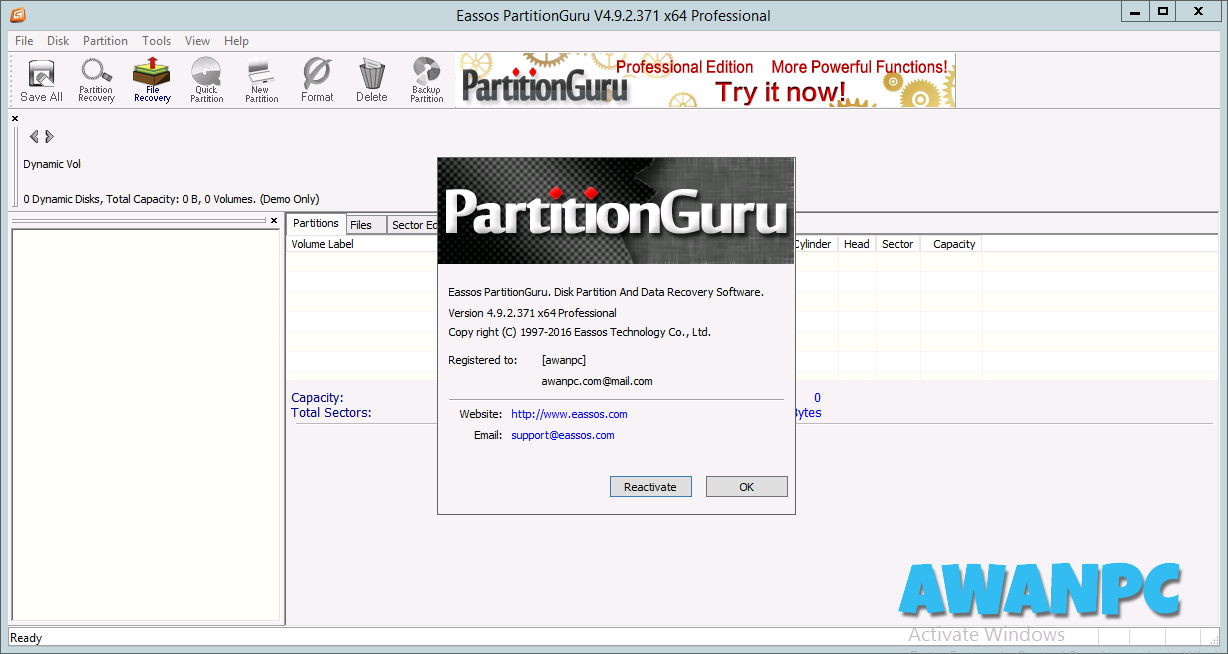Switch to the Partitions tab
This screenshot has height=654, width=1228.
click(x=316, y=224)
